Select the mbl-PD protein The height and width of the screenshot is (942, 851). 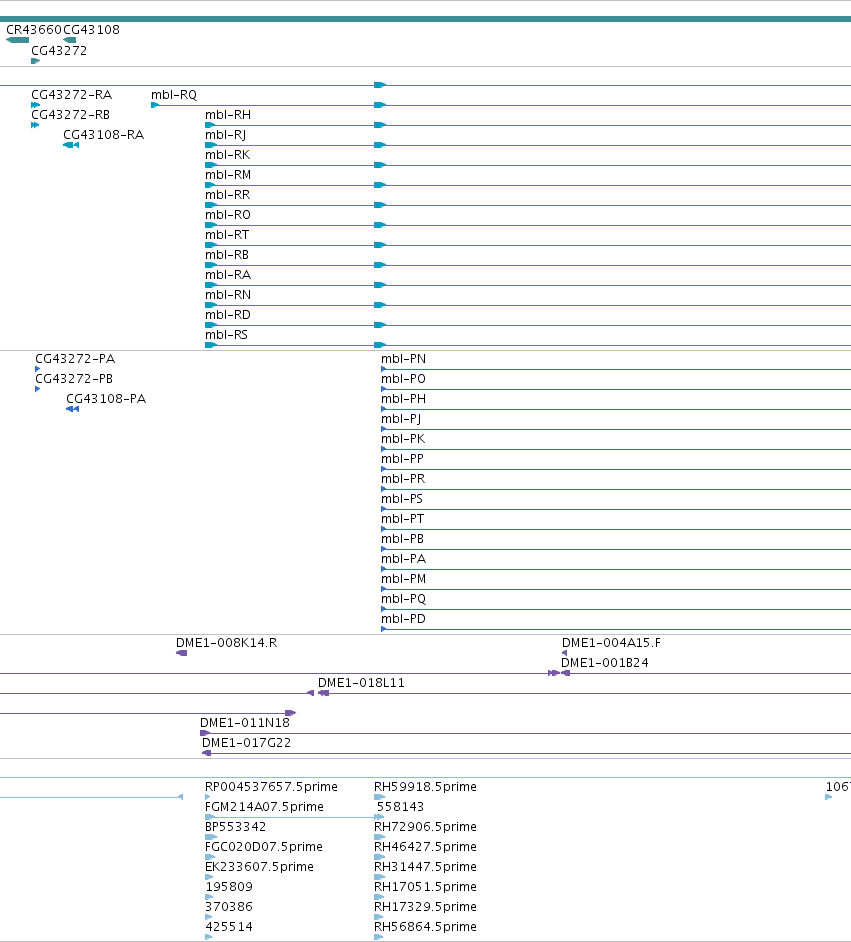(x=404, y=619)
